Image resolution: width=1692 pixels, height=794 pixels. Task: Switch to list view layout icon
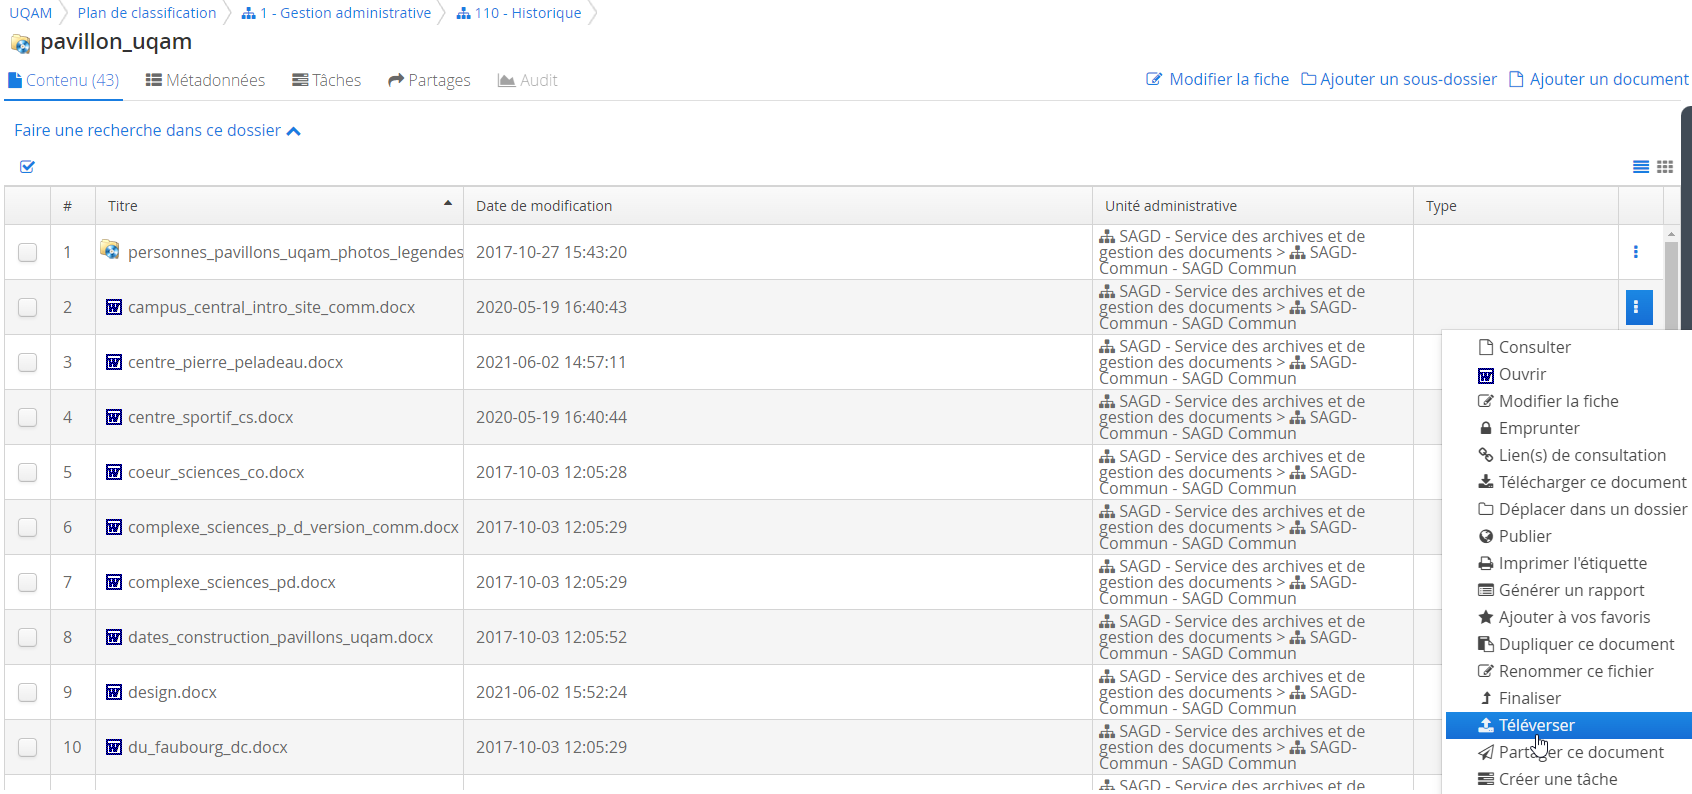(x=1640, y=167)
